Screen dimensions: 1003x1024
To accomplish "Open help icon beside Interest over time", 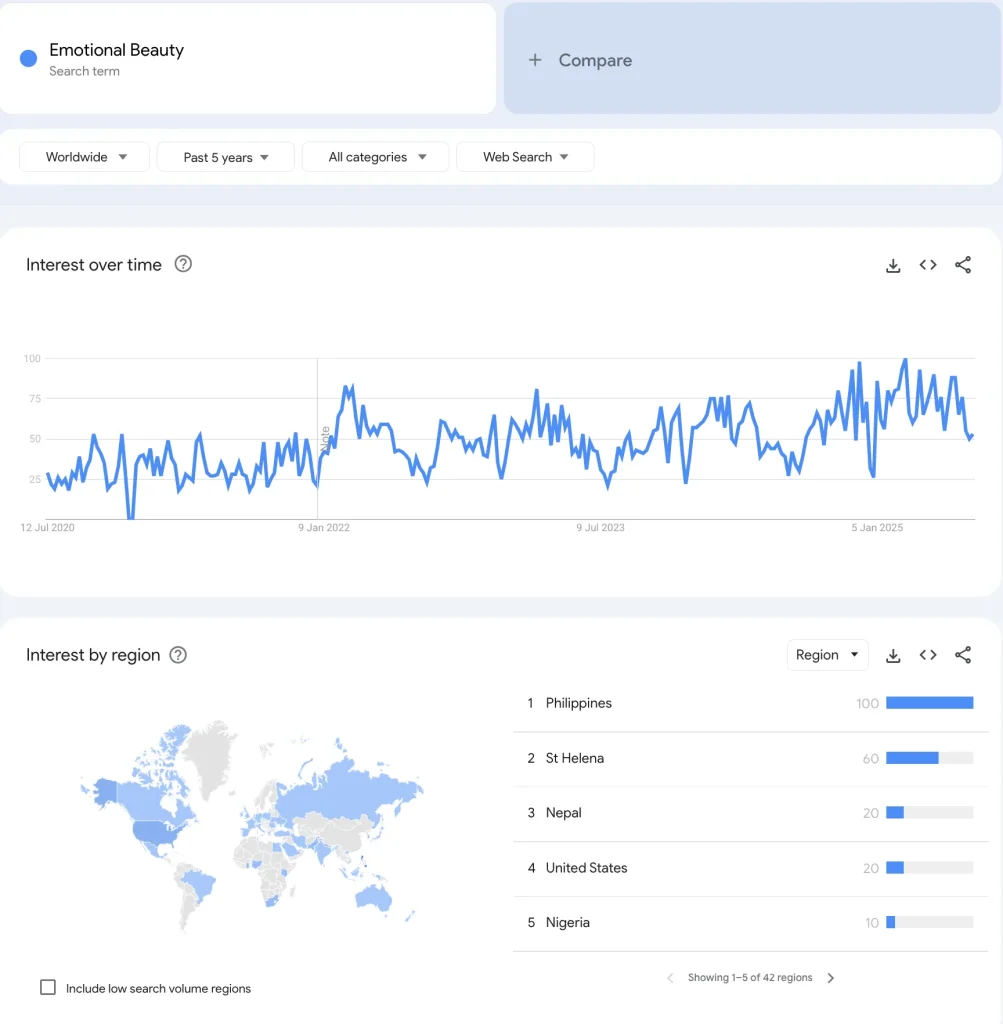I will click(183, 264).
